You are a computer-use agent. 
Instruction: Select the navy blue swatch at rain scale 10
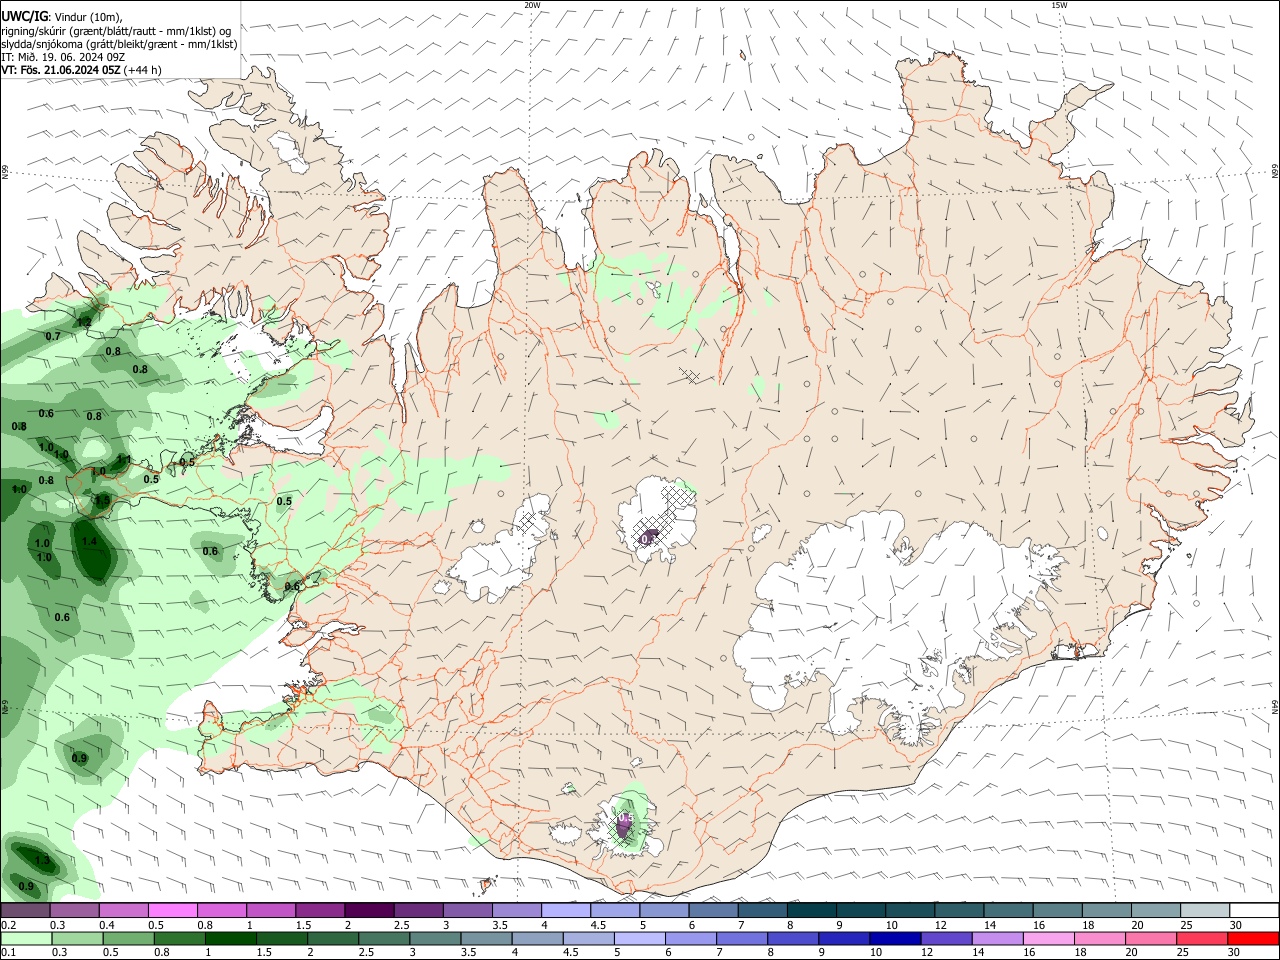tap(893, 938)
